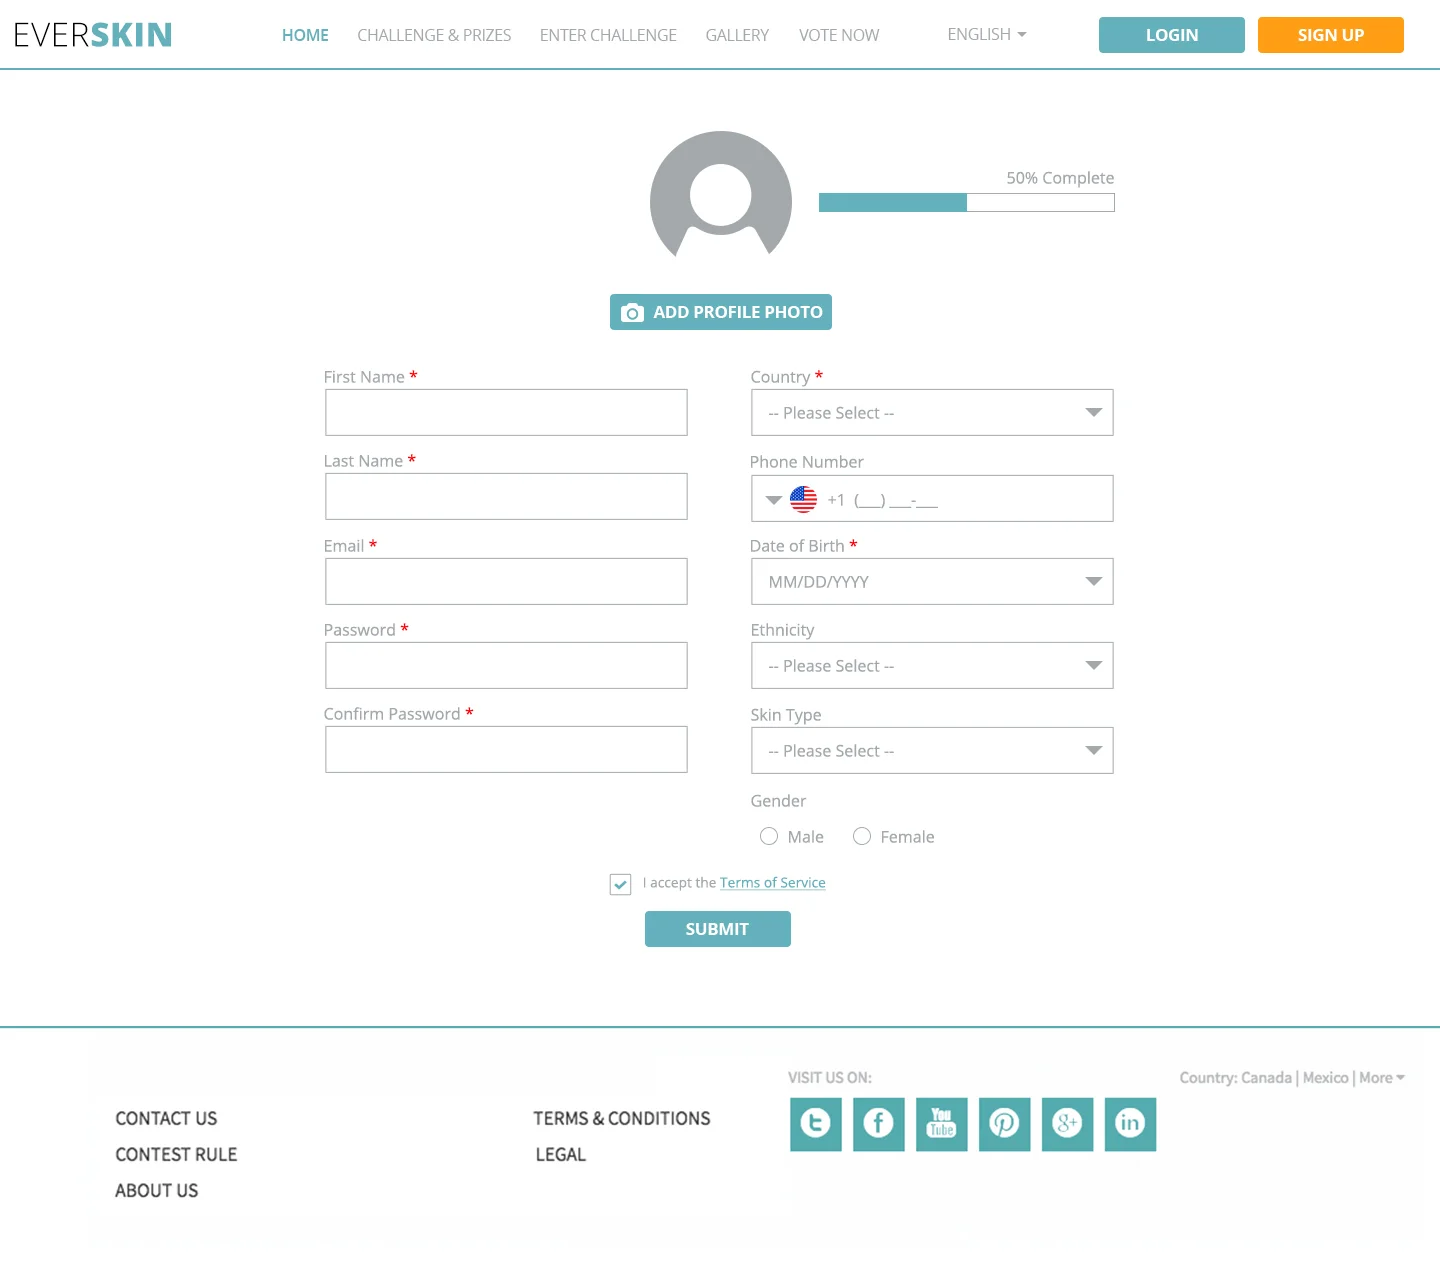This screenshot has width=1440, height=1271.
Task: Open the ABOUT US footer link
Action: pos(157,1191)
